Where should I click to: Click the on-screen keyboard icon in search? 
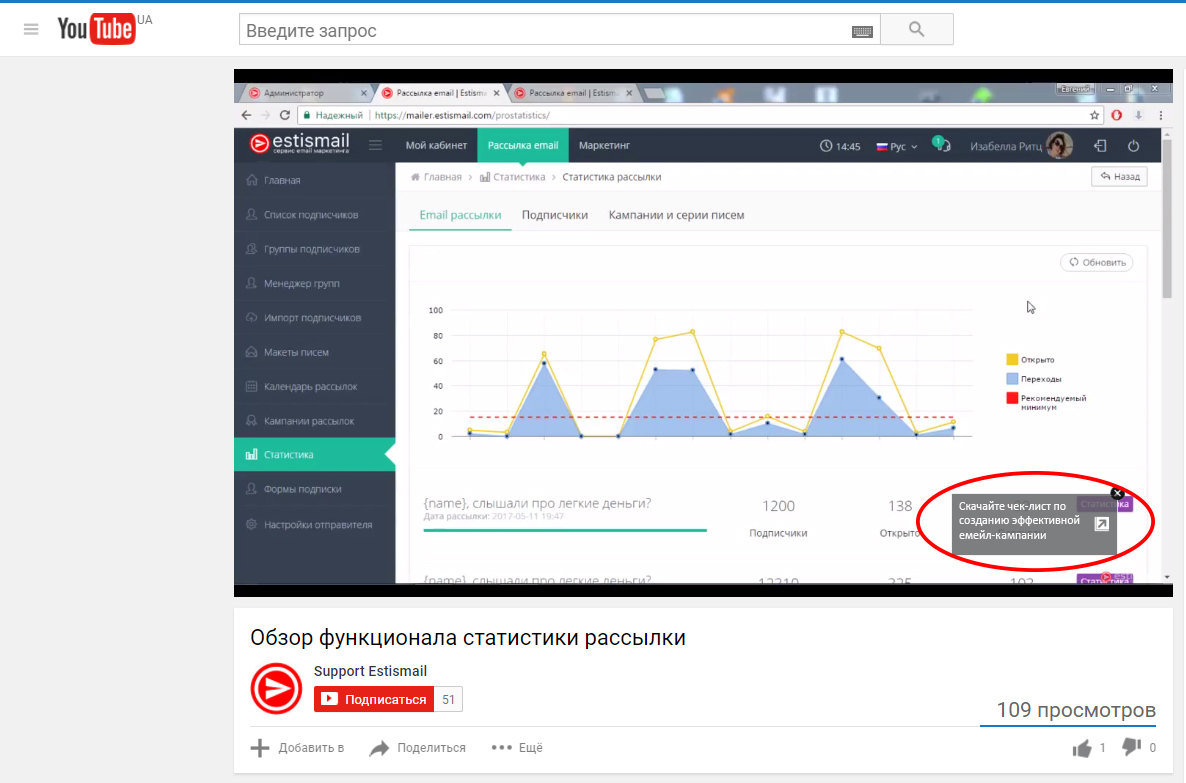(862, 31)
